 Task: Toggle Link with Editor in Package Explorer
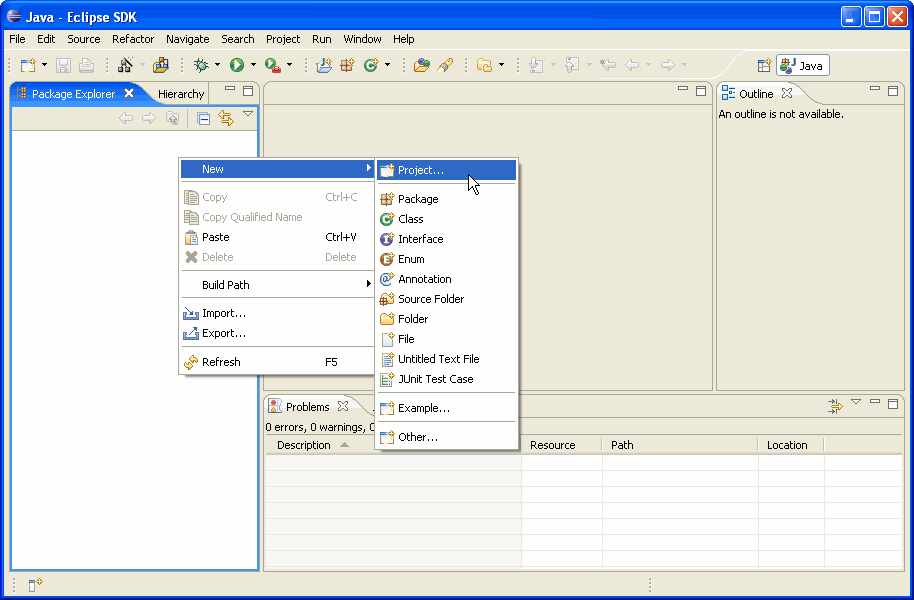pos(226,118)
